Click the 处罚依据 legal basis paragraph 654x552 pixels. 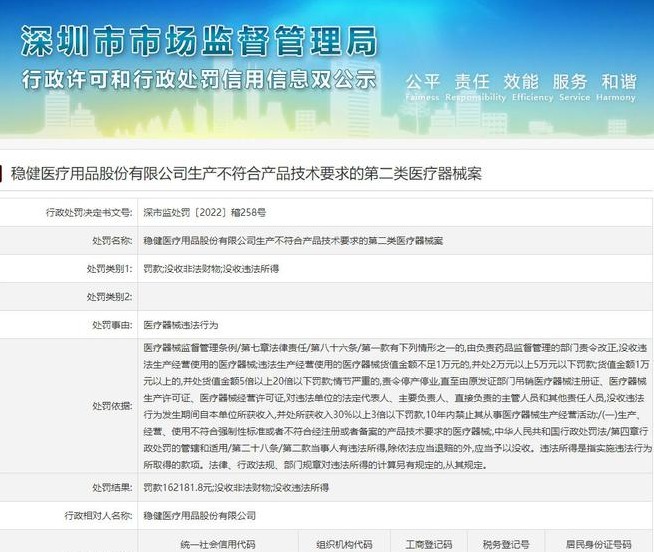click(x=397, y=406)
